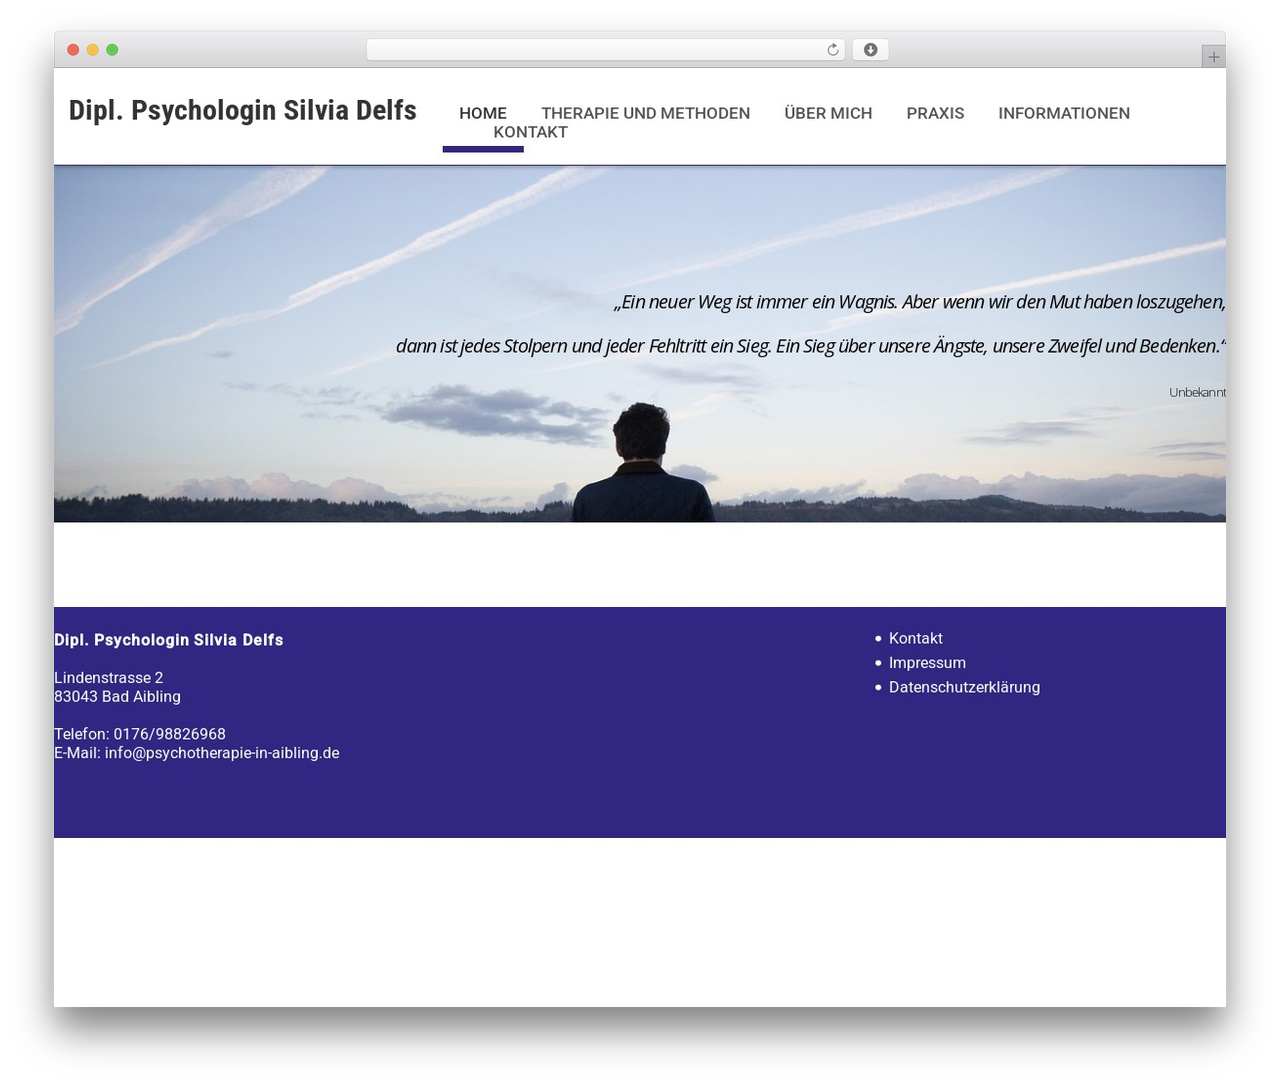Click the quote attribution Unbekannt
1280x1084 pixels.
click(1197, 392)
